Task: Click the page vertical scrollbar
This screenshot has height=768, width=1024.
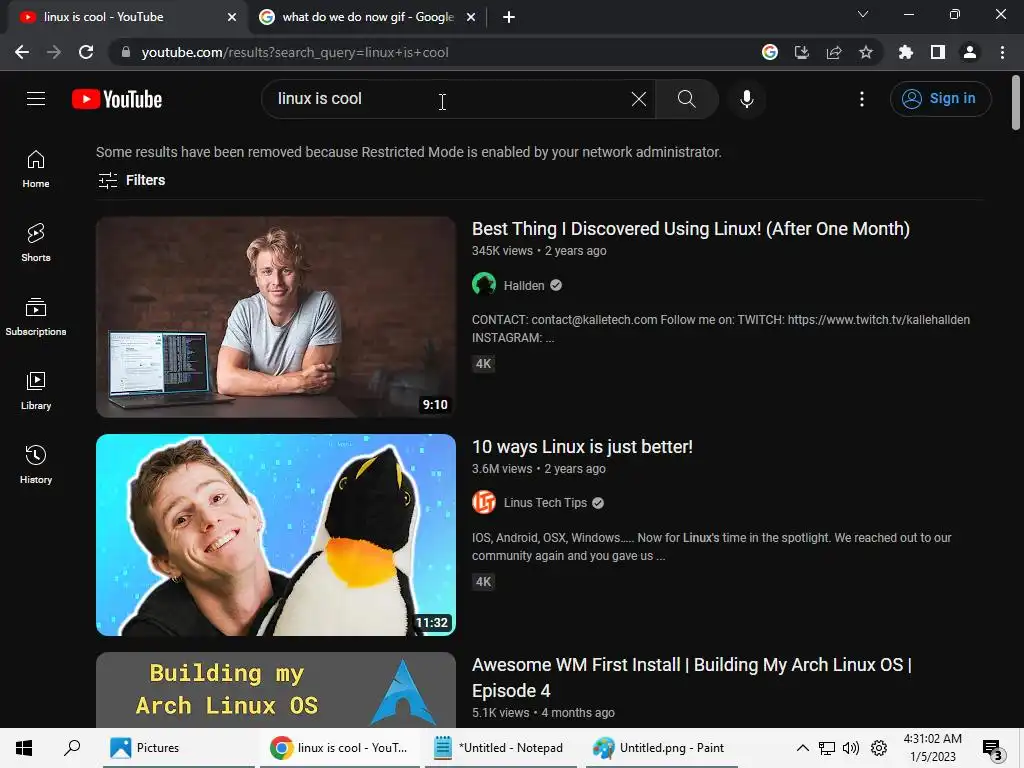Action: click(x=1016, y=103)
